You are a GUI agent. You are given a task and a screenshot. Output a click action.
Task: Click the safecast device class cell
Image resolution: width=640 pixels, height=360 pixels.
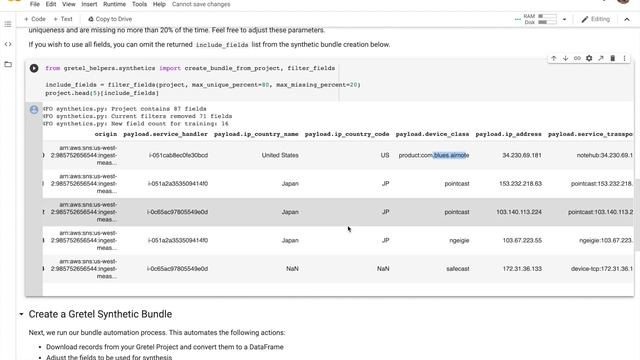(458, 269)
